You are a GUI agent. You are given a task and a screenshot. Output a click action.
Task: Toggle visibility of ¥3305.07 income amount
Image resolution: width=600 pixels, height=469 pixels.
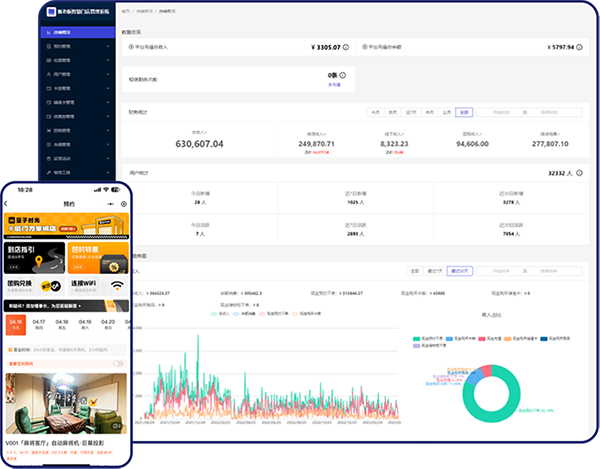pyautogui.click(x=348, y=47)
